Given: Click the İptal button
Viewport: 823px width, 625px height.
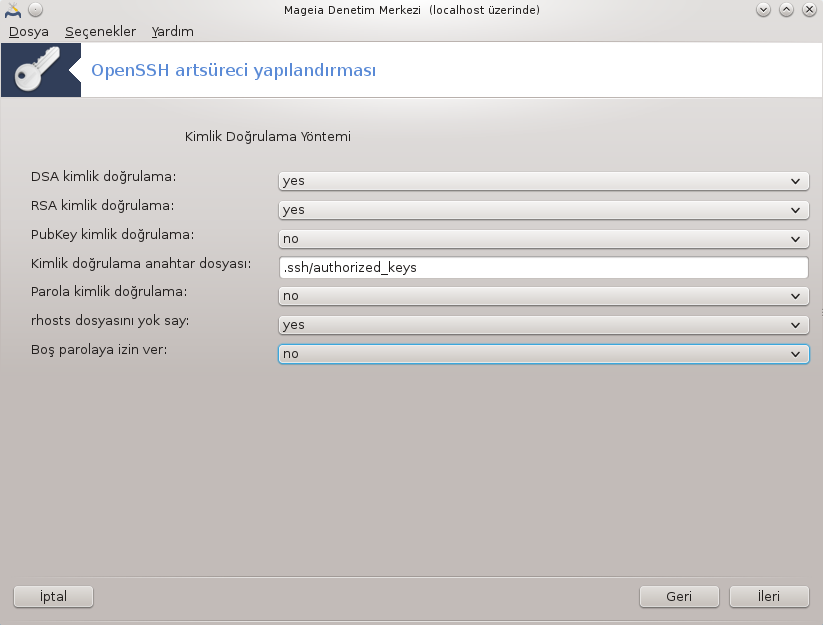Looking at the screenshot, I should click(x=53, y=597).
